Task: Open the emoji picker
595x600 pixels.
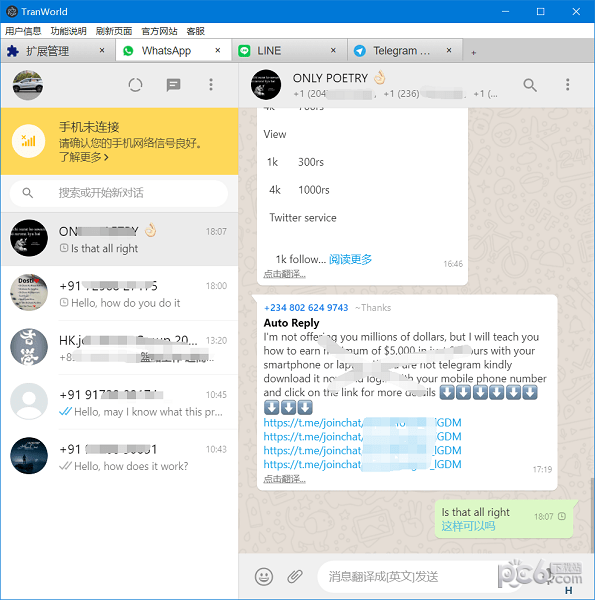Action: coord(264,576)
